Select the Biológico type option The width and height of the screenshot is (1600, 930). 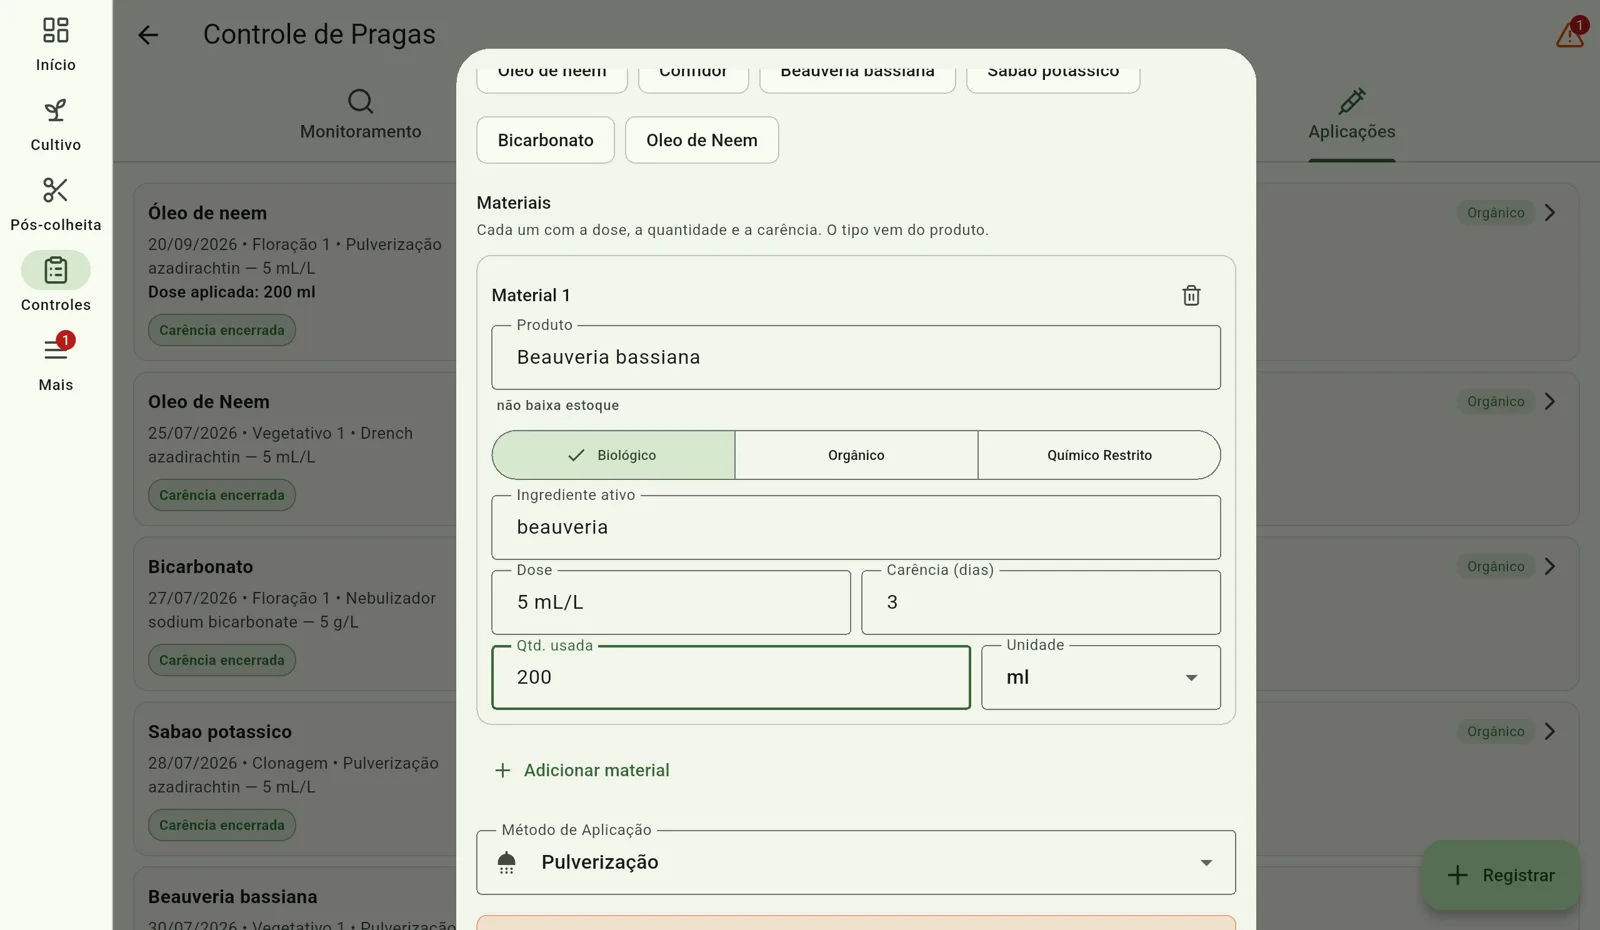(613, 455)
